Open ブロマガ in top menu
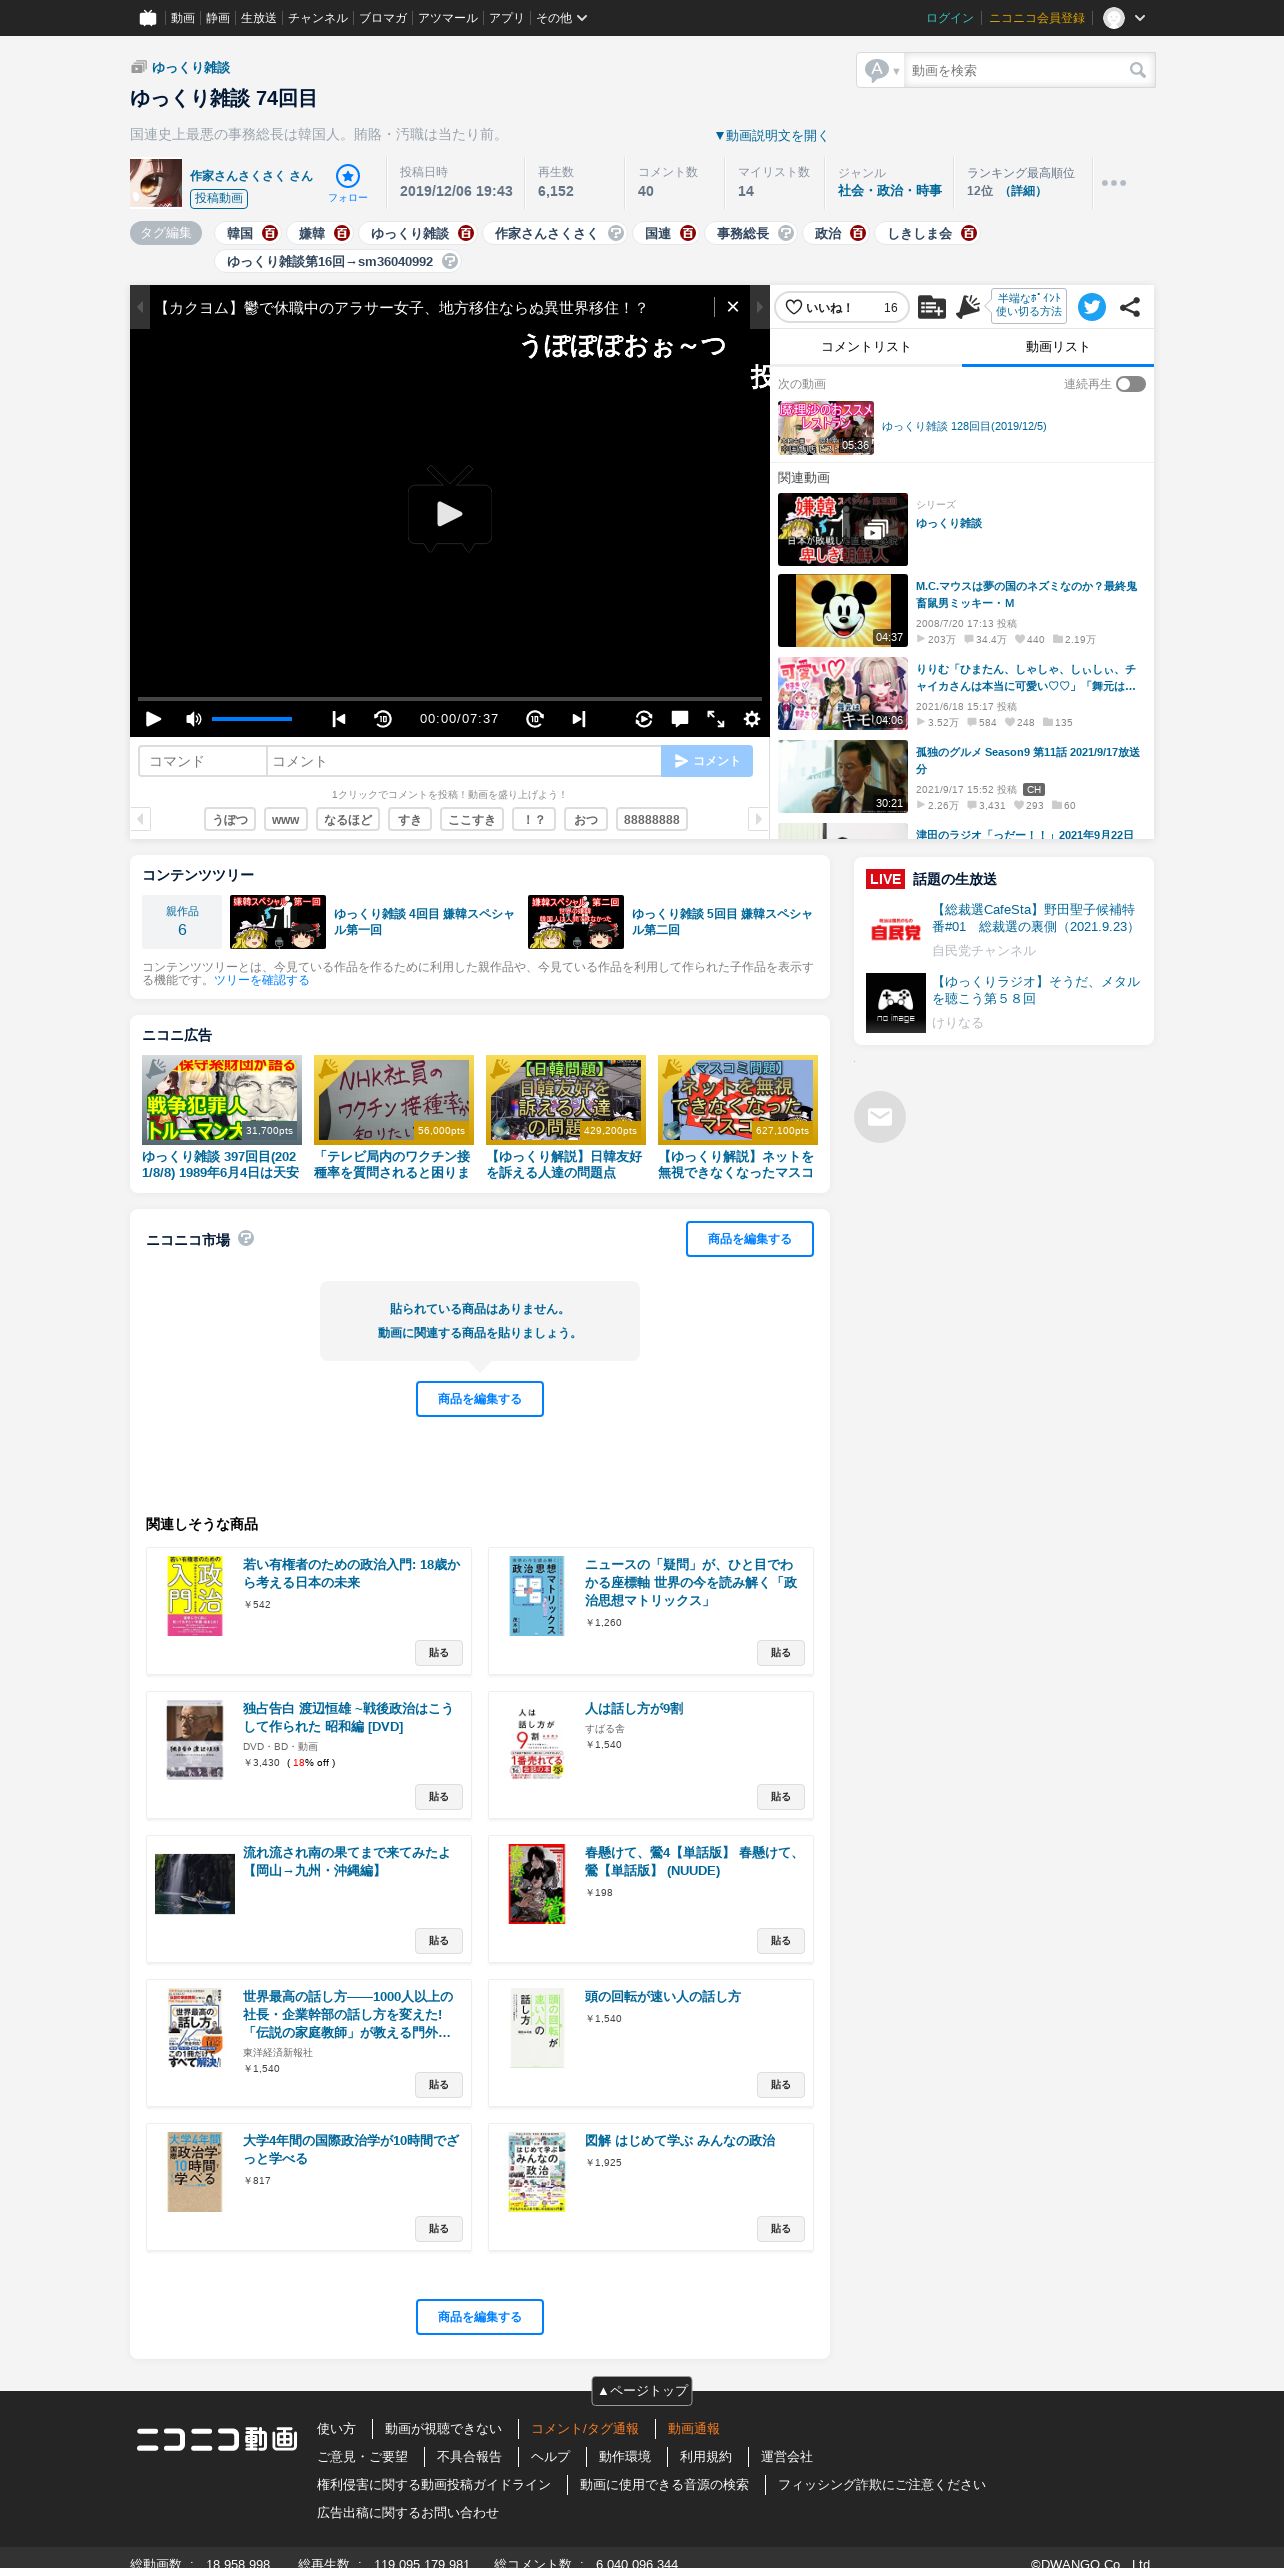This screenshot has height=2568, width=1284. 383,18
